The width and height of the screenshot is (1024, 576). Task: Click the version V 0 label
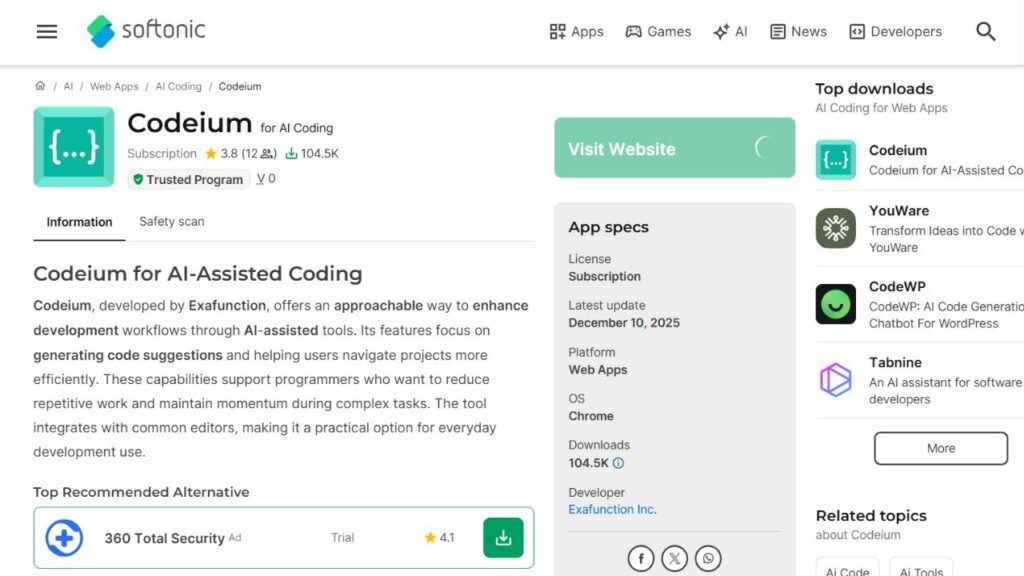point(266,178)
